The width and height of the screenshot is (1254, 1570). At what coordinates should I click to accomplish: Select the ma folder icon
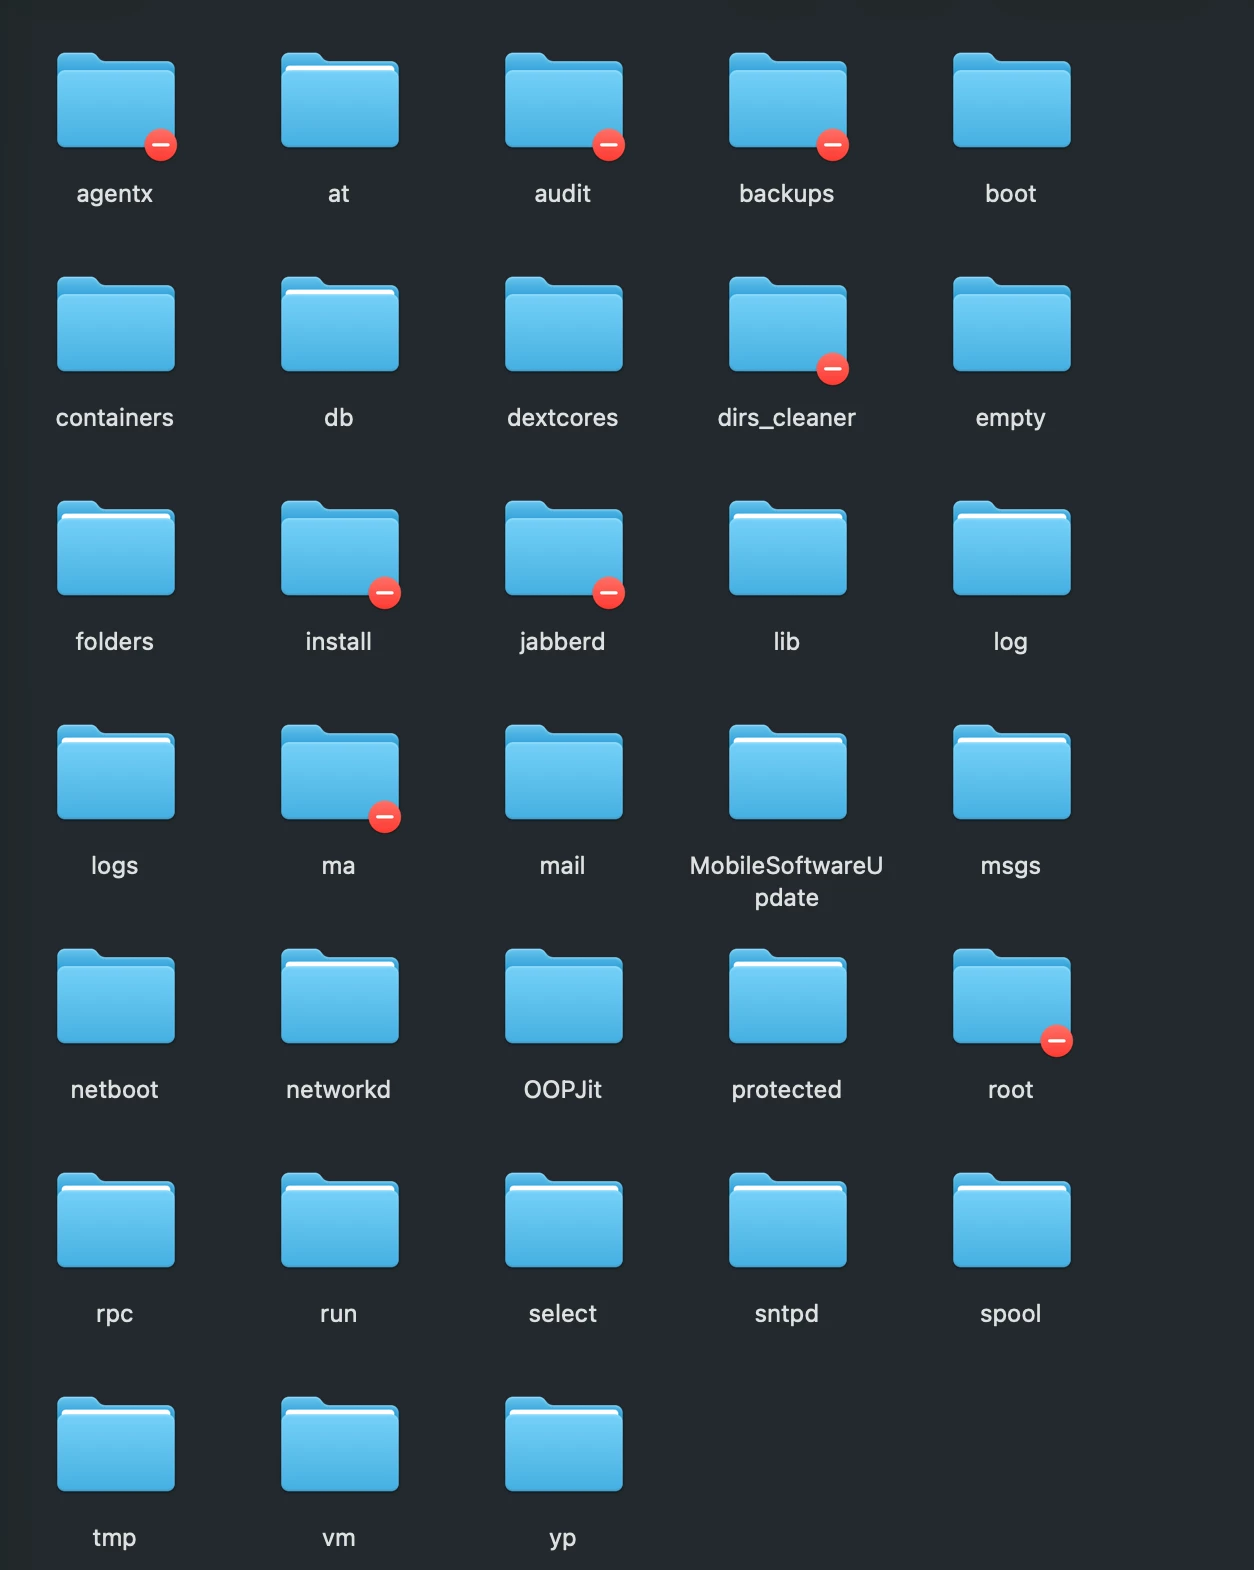[340, 772]
